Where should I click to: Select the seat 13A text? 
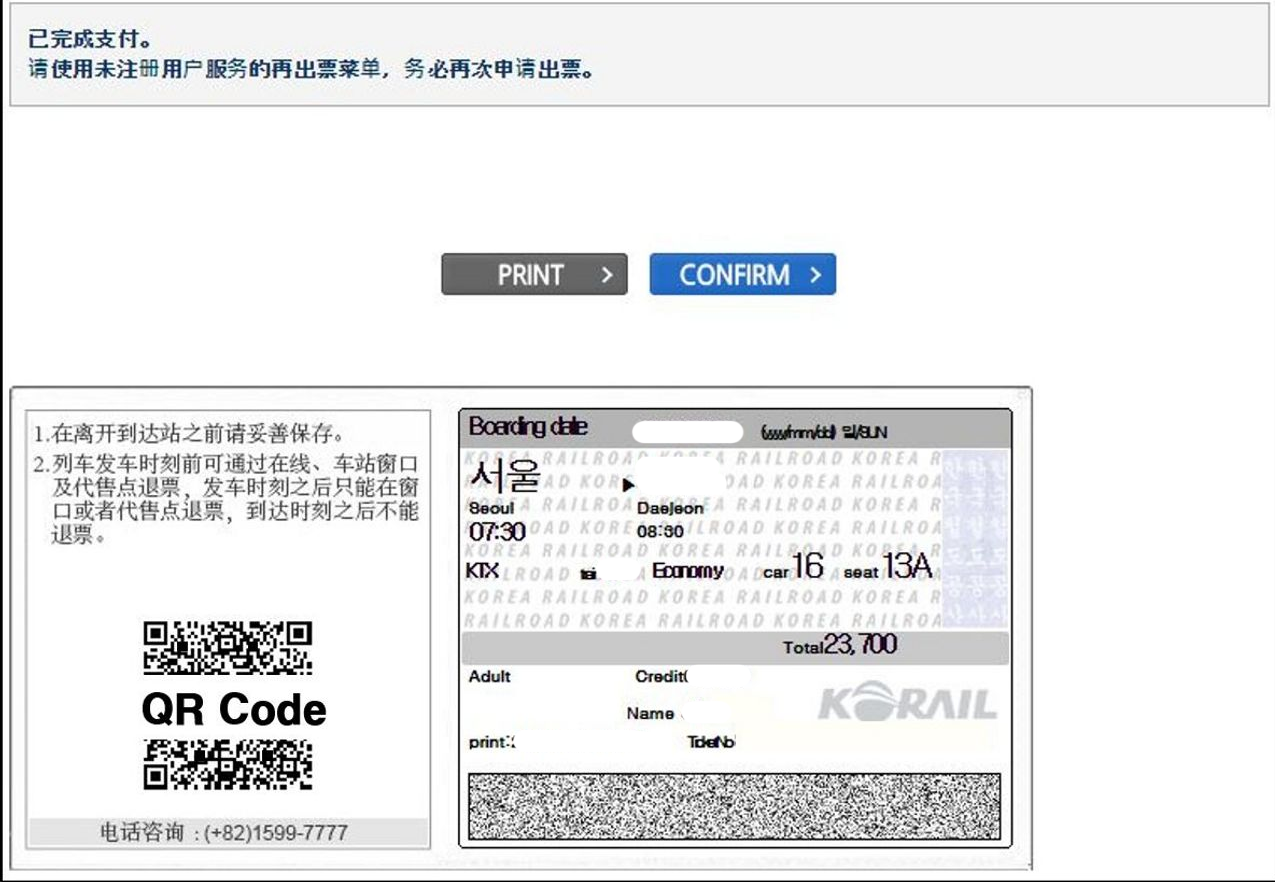point(907,567)
